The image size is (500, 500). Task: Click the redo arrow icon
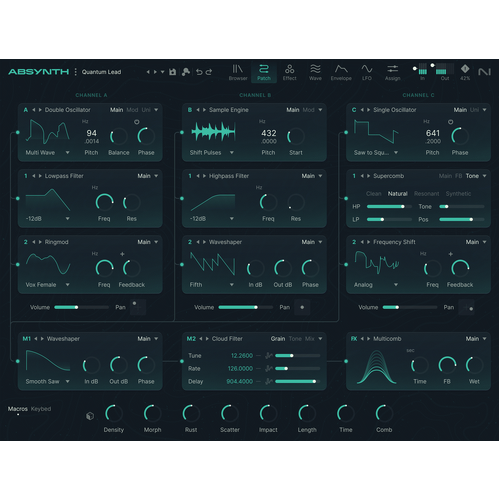209,72
